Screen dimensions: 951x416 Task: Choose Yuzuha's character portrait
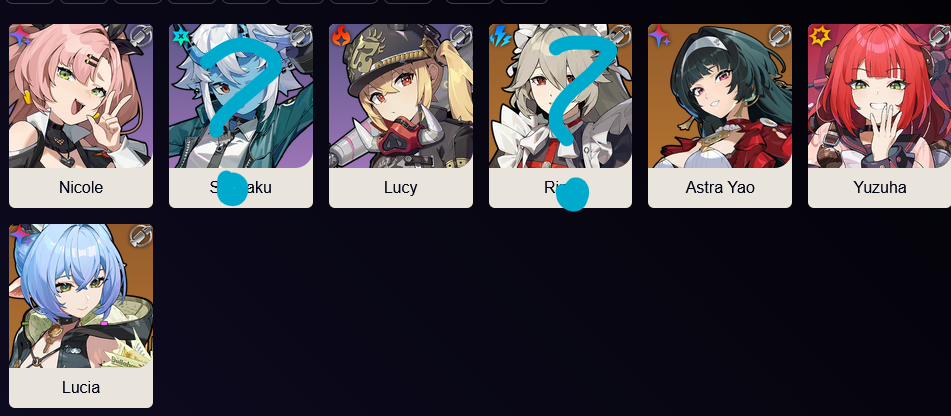879,96
